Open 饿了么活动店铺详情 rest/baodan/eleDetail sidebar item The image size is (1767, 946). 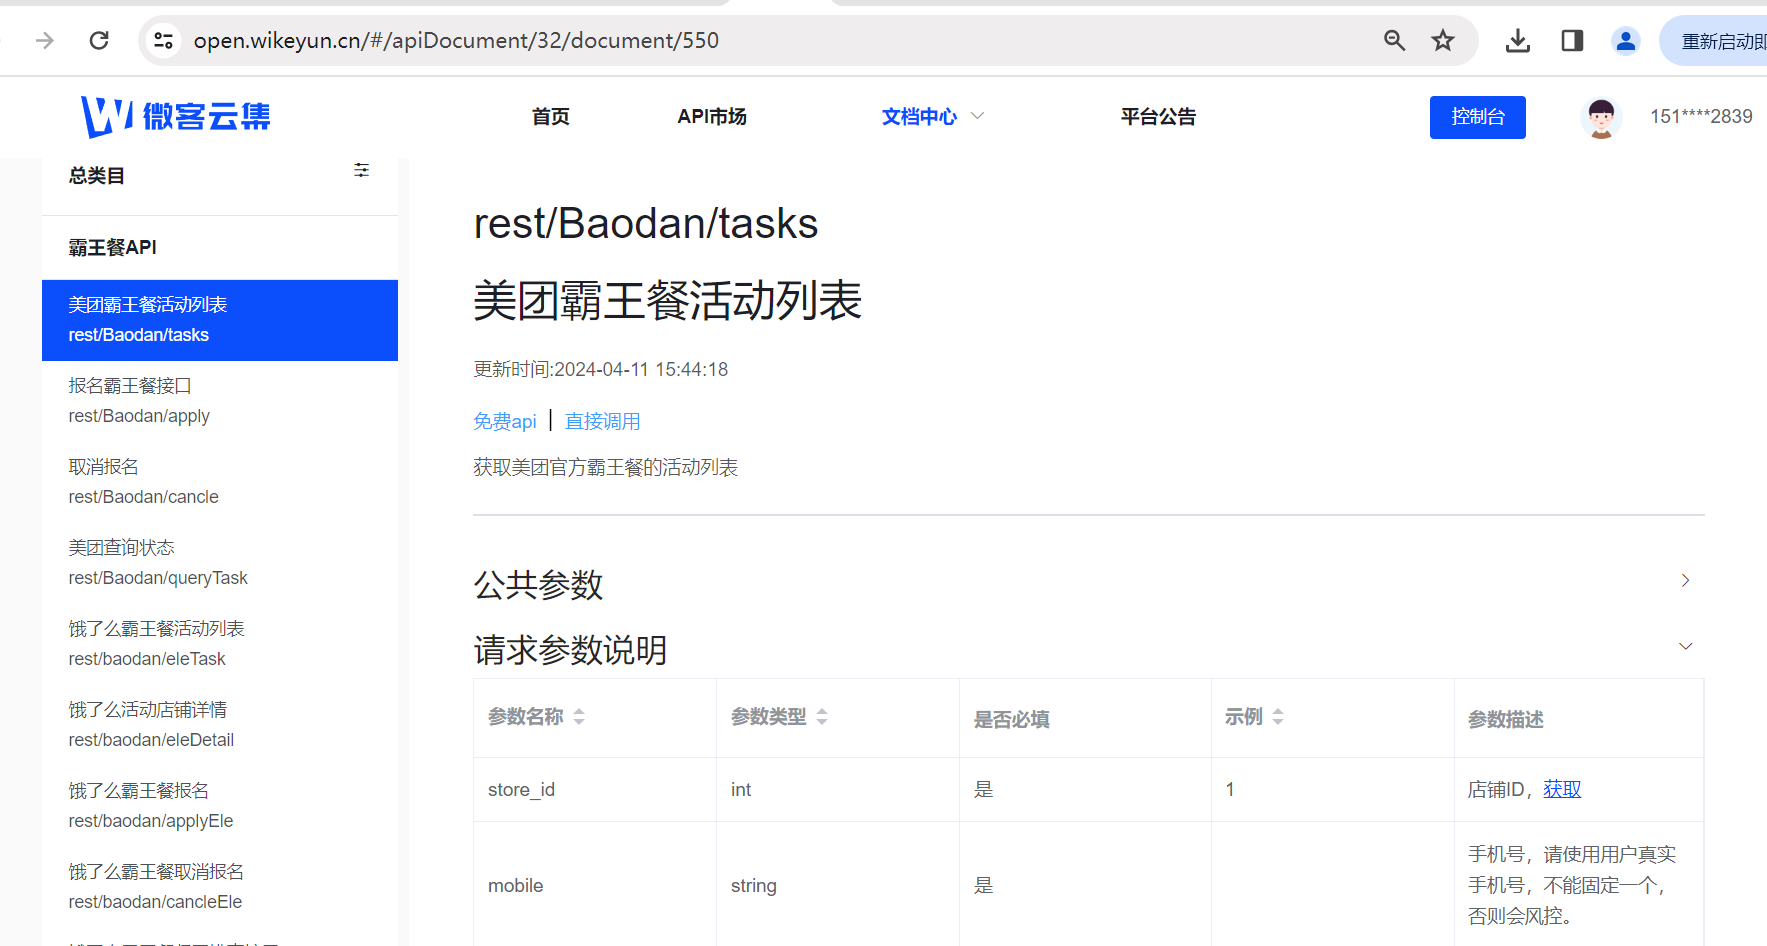pyautogui.click(x=220, y=725)
